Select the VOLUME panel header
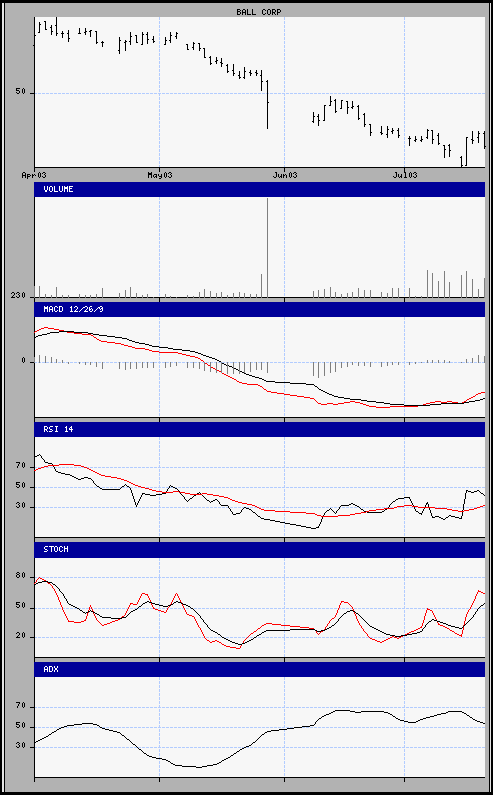493x795 pixels. click(260, 189)
